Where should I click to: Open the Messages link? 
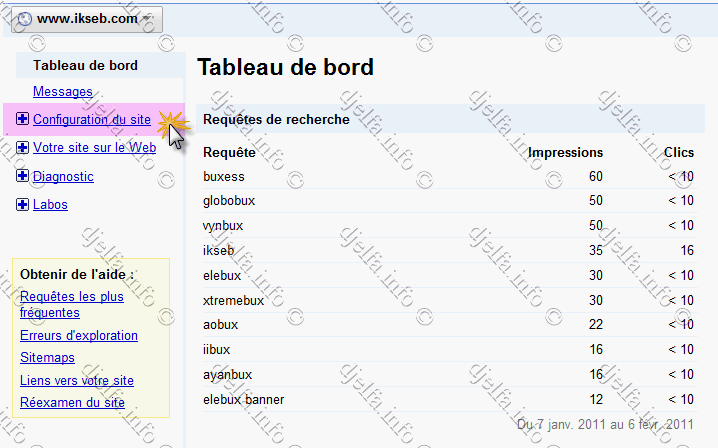coord(63,92)
